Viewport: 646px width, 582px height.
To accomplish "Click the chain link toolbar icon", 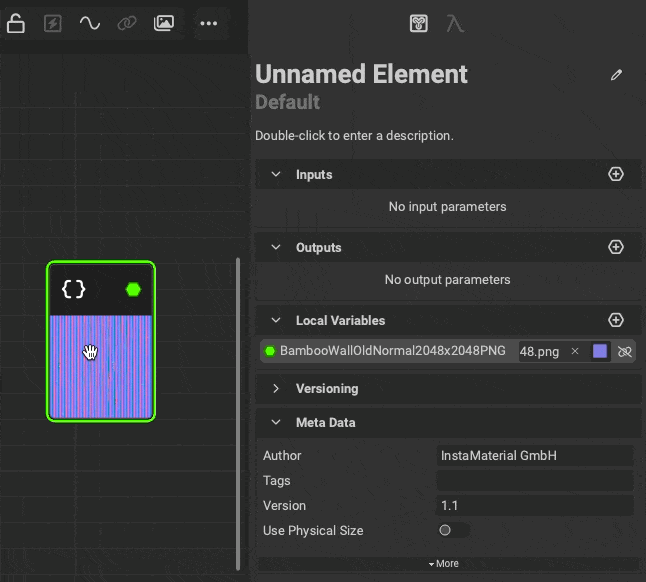I will click(126, 23).
